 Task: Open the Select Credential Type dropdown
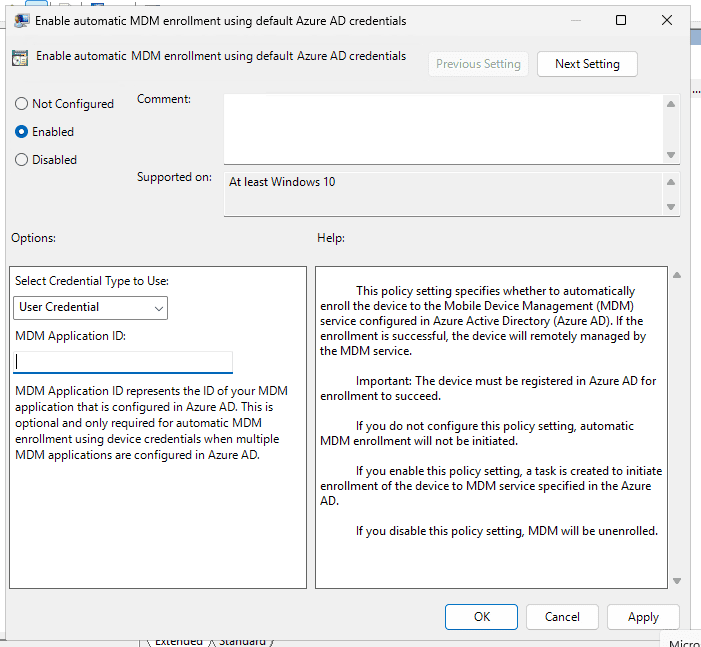click(x=90, y=308)
